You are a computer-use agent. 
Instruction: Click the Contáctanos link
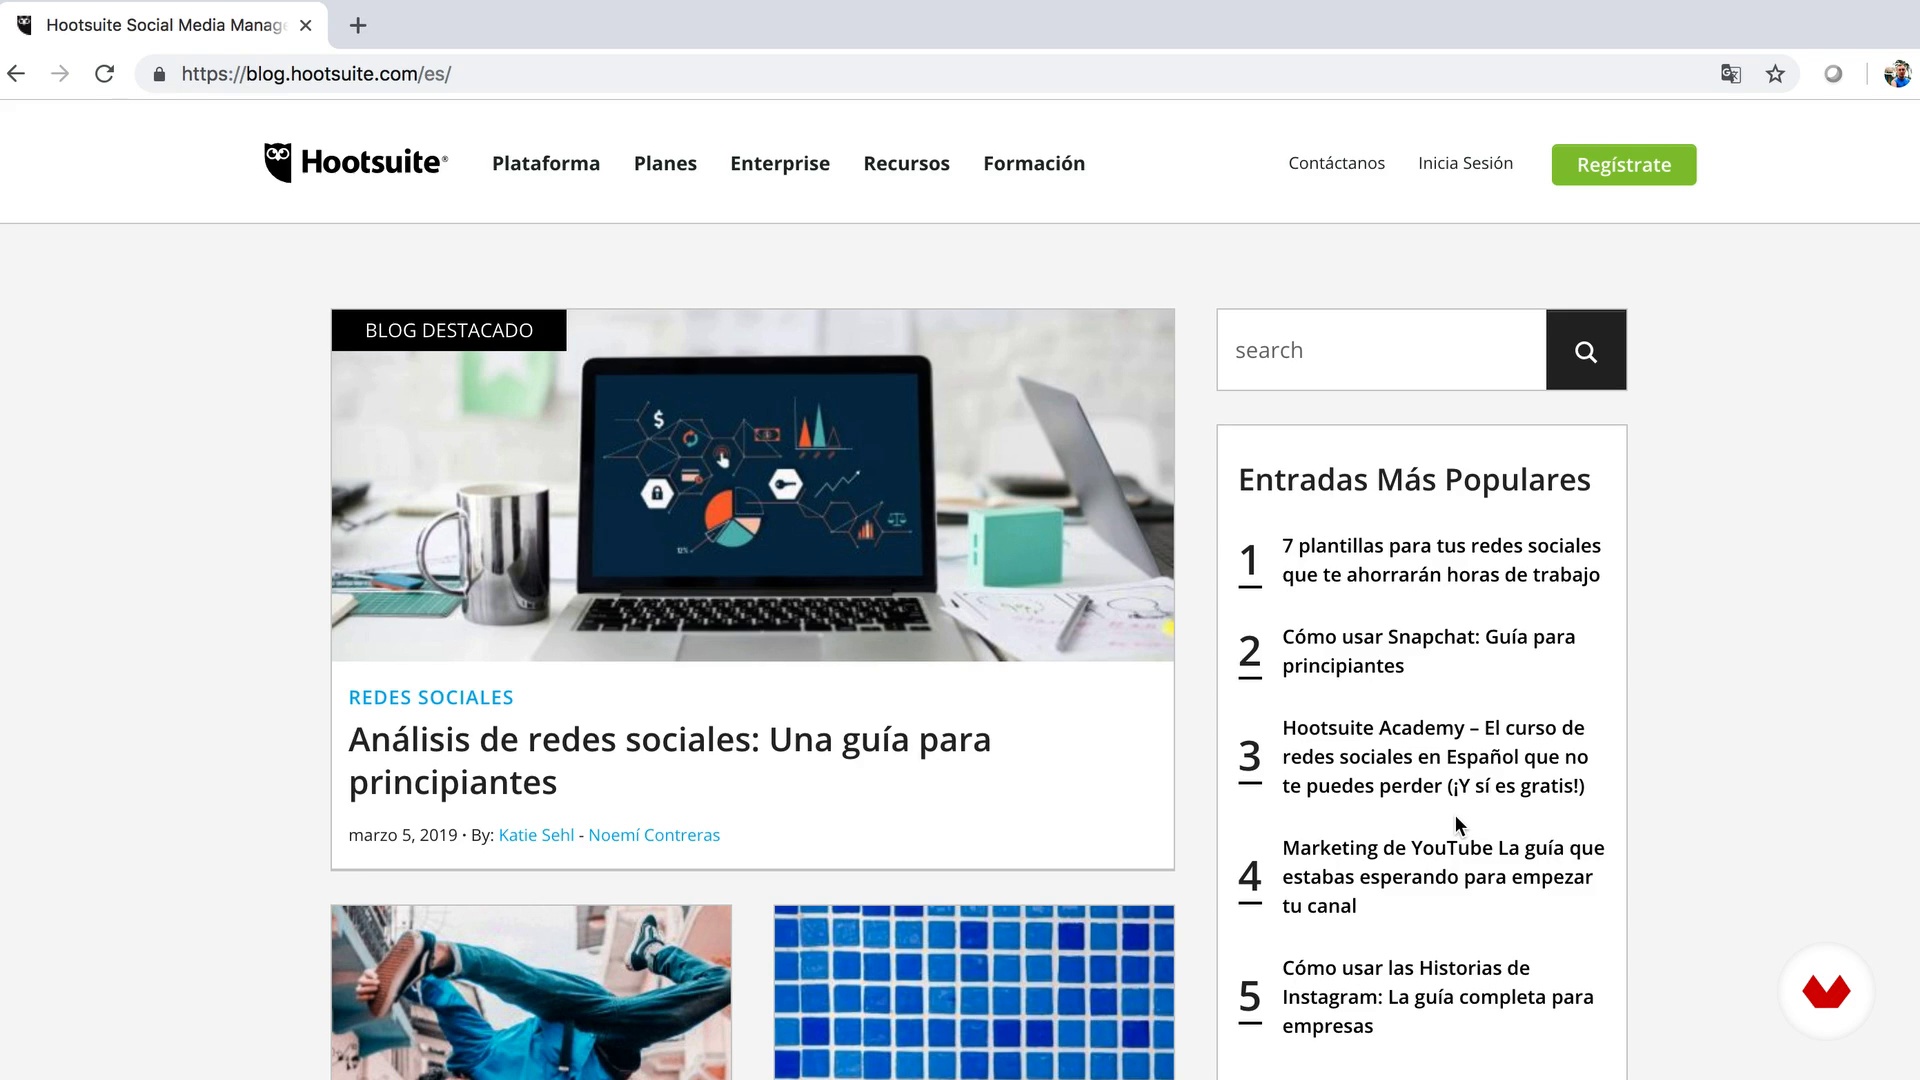(1337, 163)
